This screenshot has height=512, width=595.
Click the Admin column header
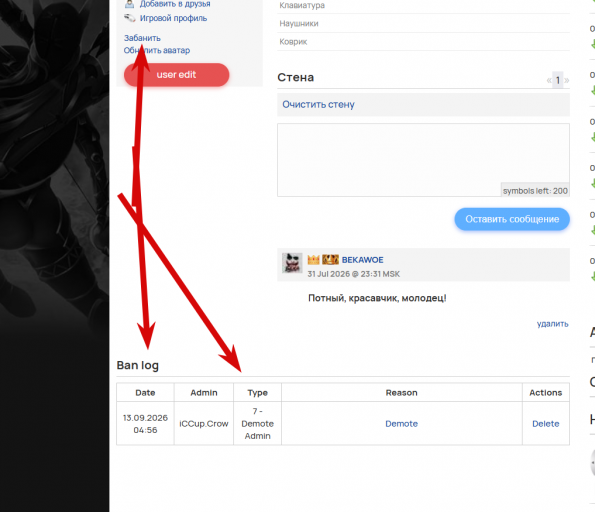point(204,392)
